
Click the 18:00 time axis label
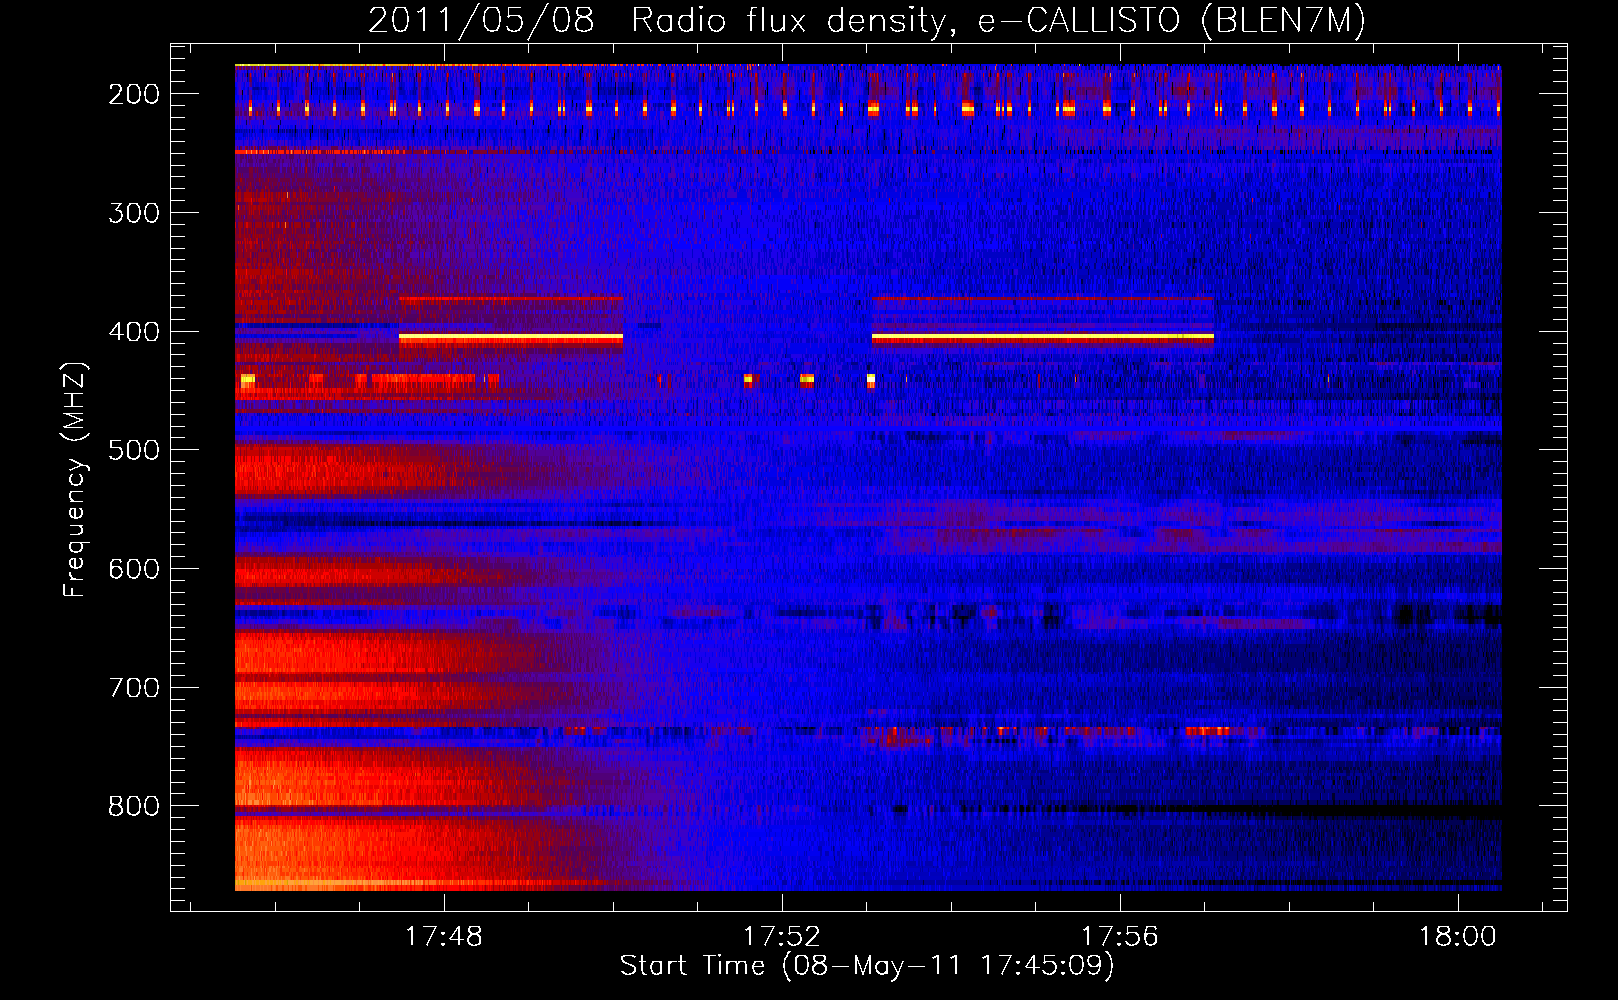pyautogui.click(x=1458, y=937)
